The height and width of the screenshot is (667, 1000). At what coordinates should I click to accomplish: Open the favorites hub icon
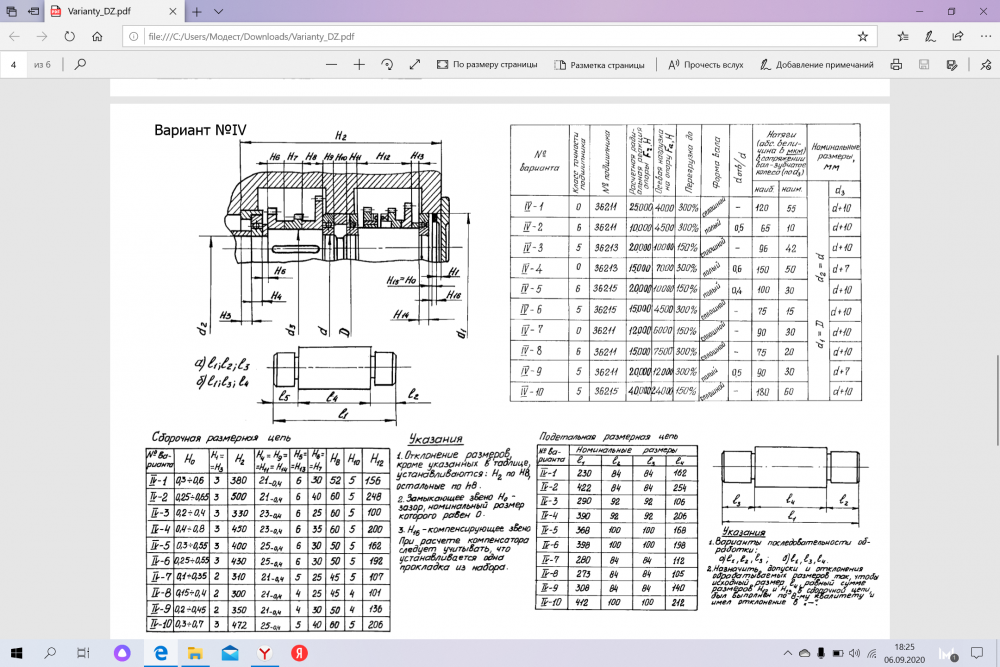903,36
